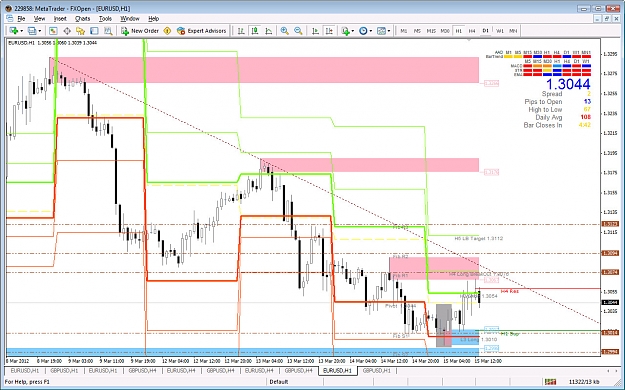
Task: Open the Insert menu
Action: 60,18
